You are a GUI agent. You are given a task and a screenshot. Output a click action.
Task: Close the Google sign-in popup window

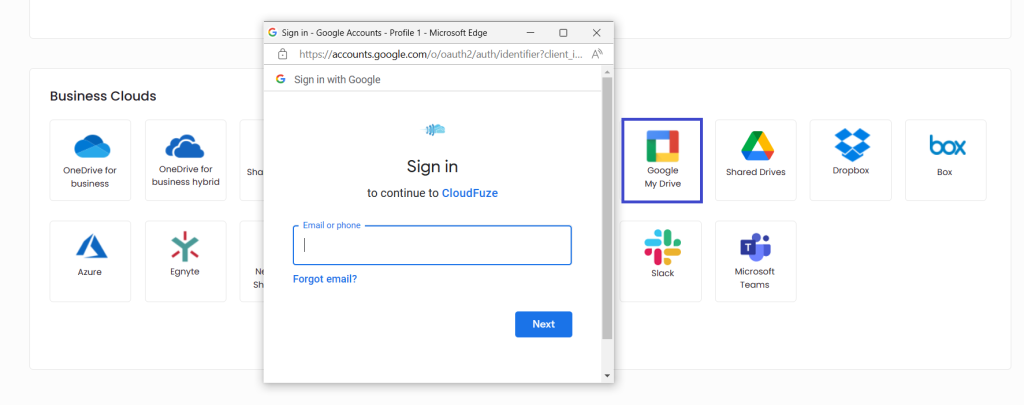click(x=596, y=33)
